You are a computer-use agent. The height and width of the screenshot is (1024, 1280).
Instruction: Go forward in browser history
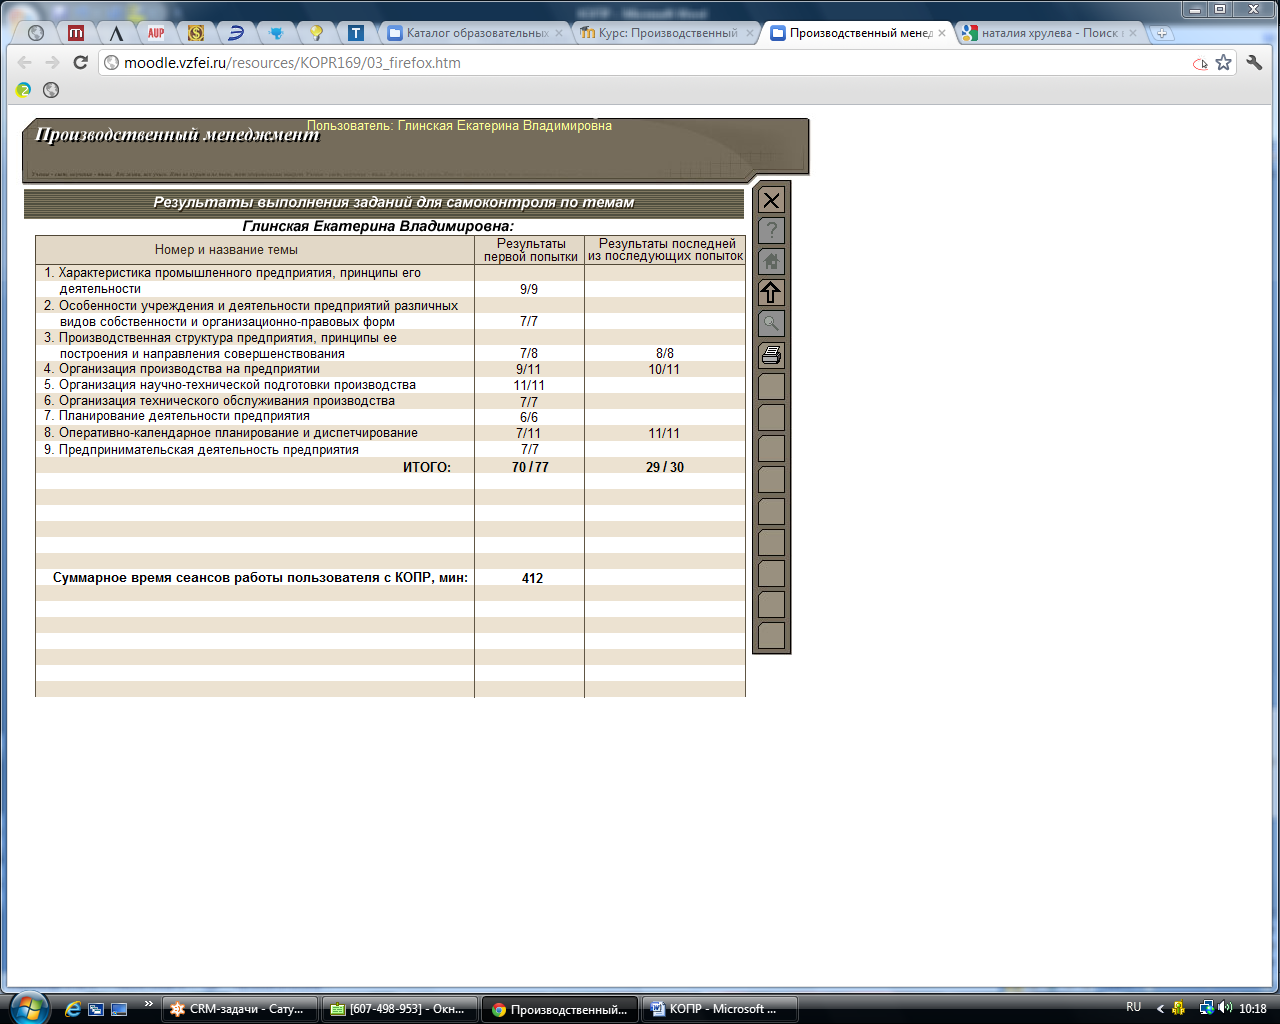[x=53, y=63]
